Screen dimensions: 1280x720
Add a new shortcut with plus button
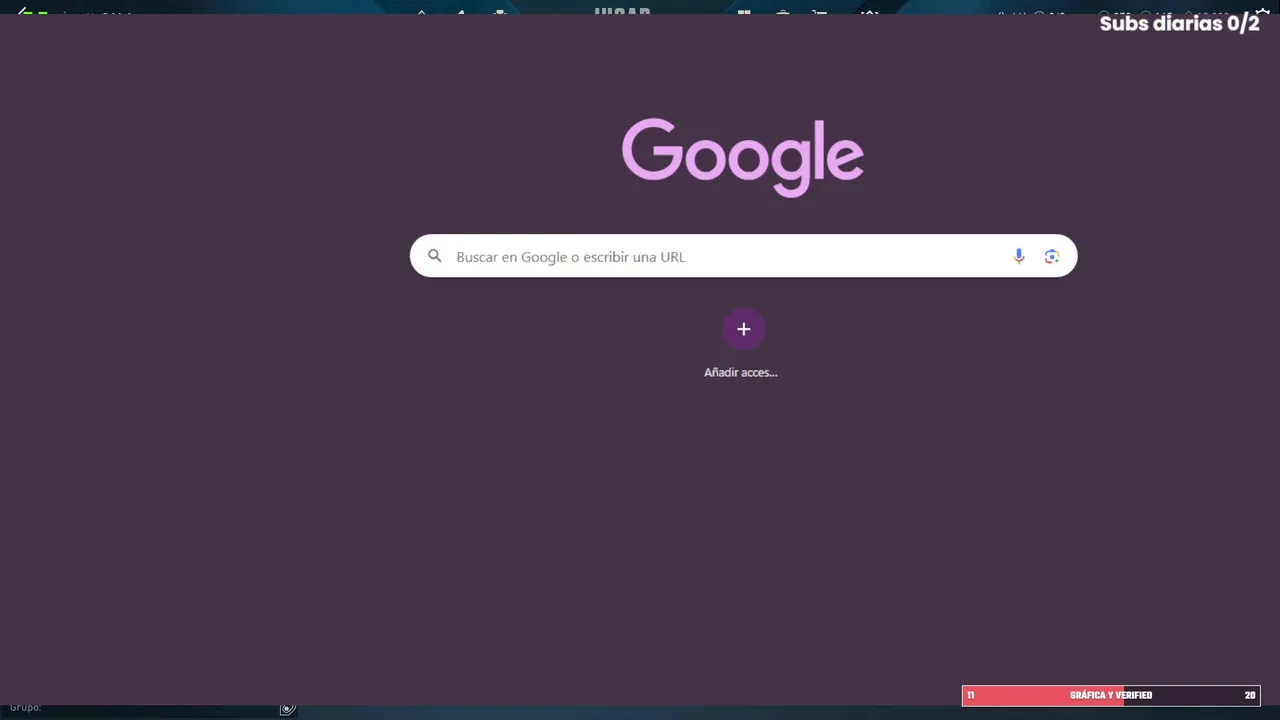click(743, 329)
